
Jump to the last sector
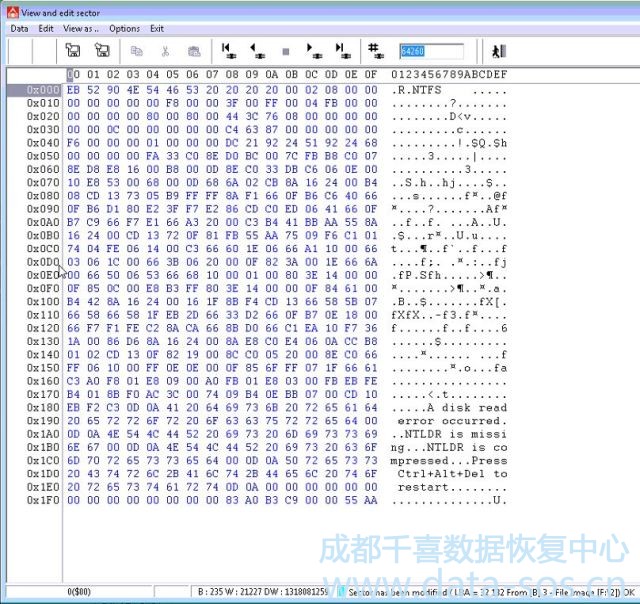(x=343, y=51)
